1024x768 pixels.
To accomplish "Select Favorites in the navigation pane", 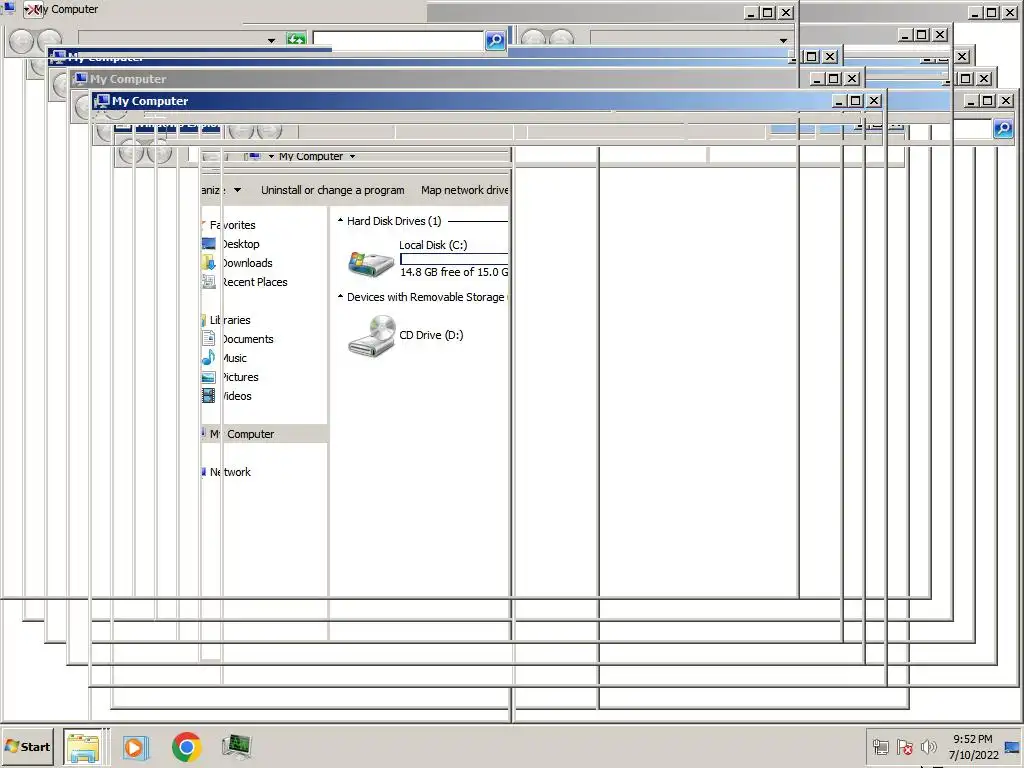I will 232,225.
